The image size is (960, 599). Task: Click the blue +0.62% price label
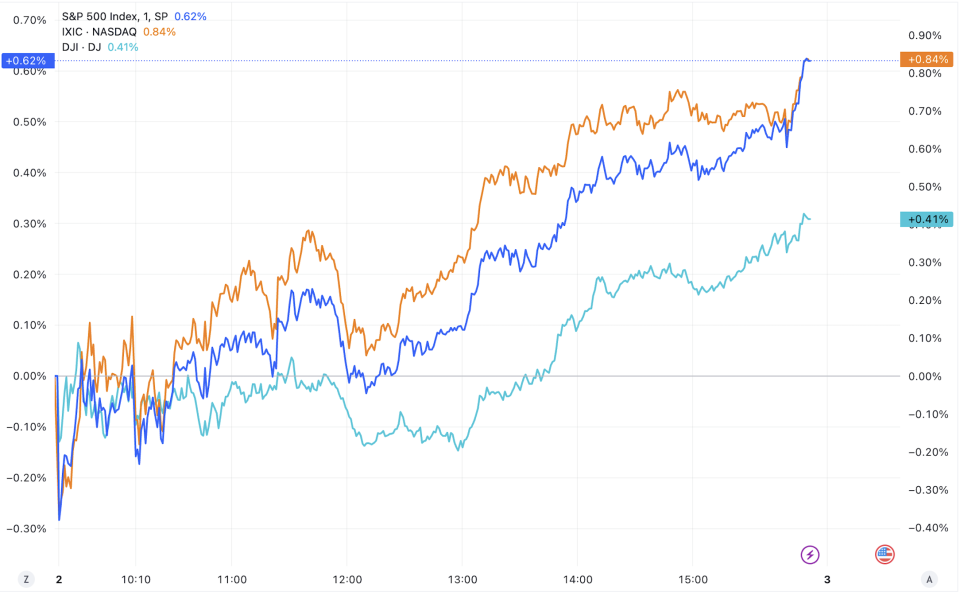click(x=26, y=60)
